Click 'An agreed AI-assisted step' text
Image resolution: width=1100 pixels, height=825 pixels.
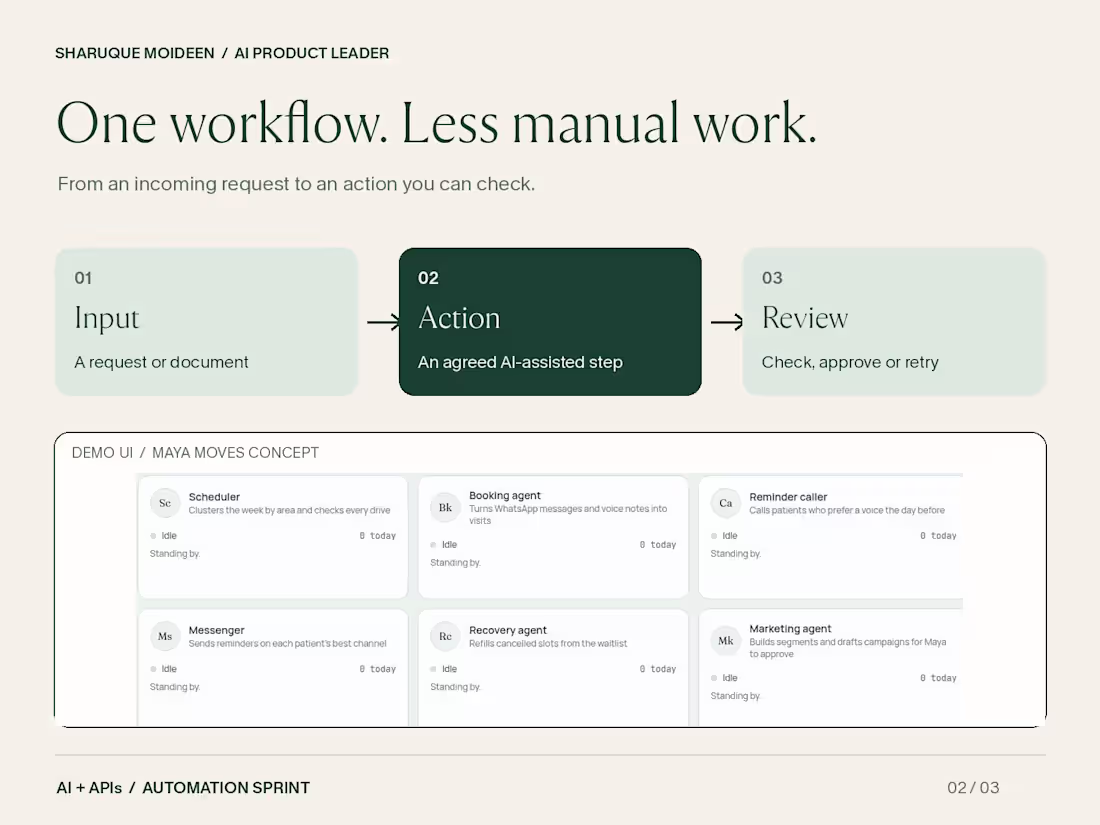coord(521,362)
